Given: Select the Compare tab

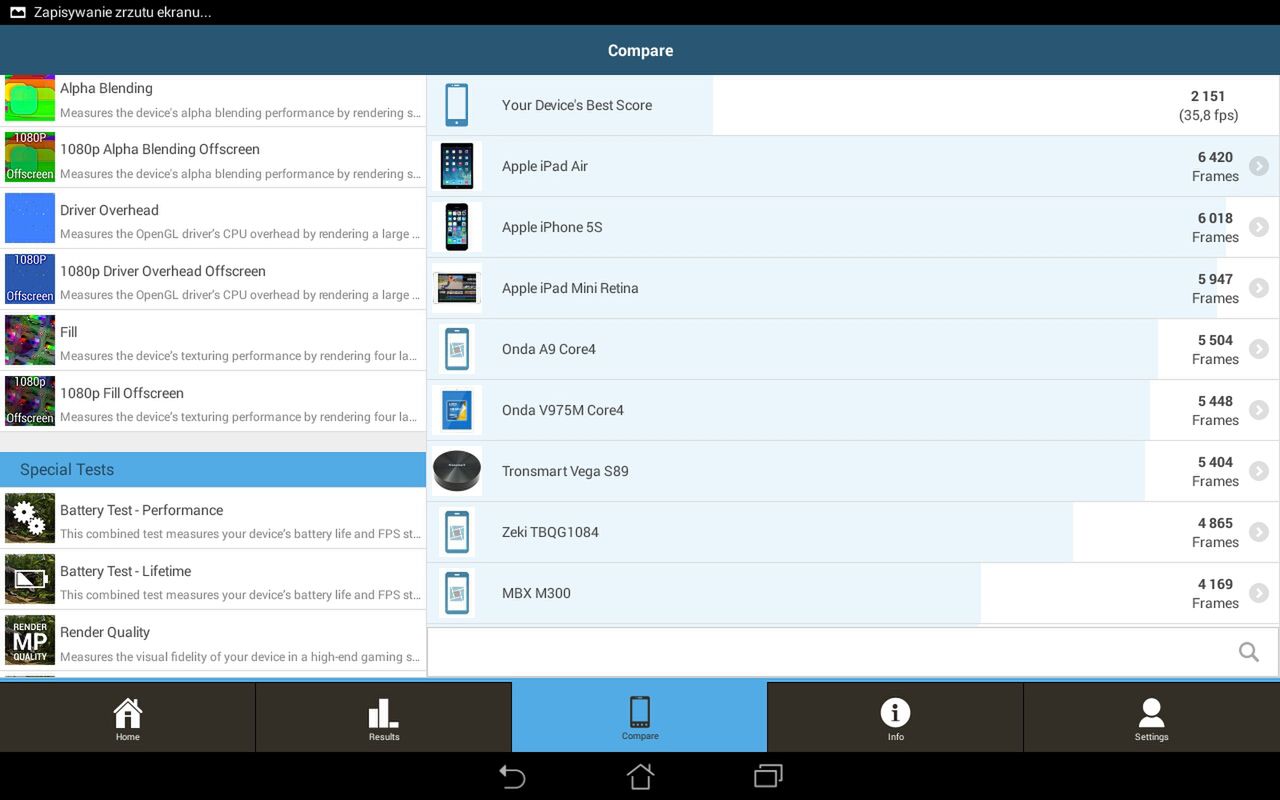Looking at the screenshot, I should click(640, 717).
